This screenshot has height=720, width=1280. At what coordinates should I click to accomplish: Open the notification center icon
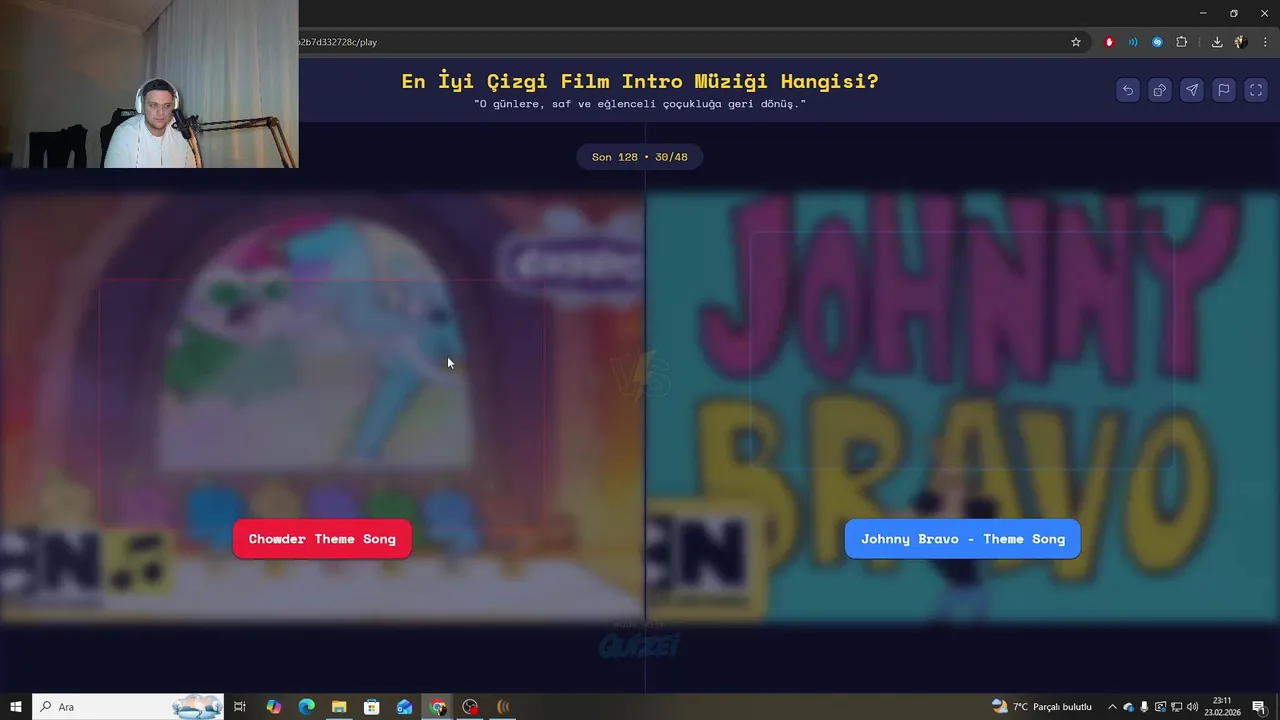[x=1259, y=707]
